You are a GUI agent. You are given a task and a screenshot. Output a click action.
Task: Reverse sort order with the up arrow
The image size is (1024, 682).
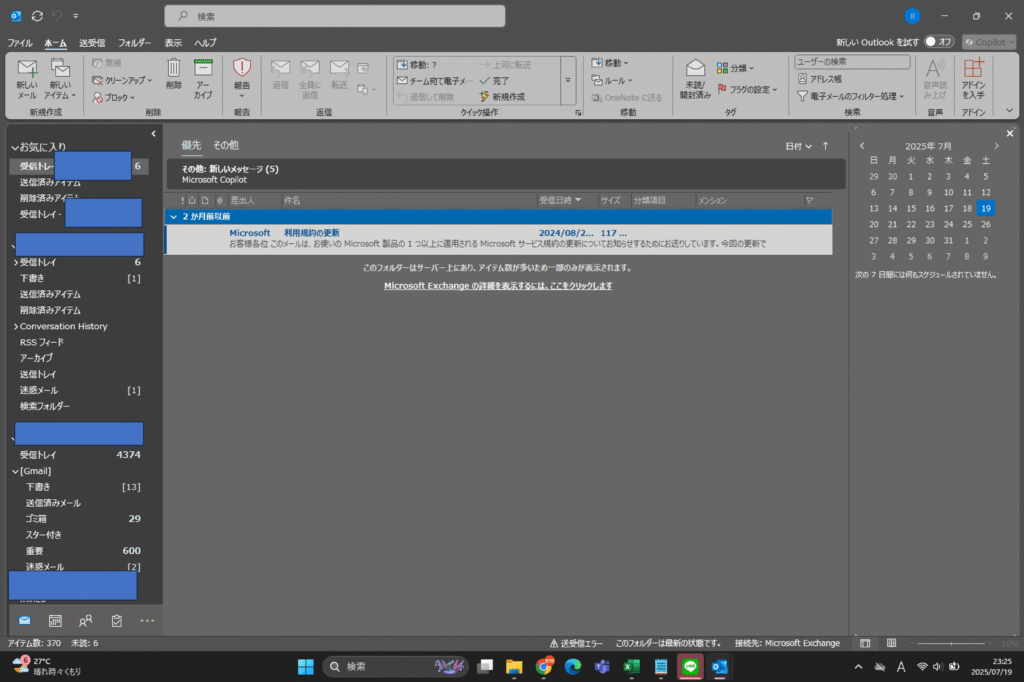825,146
